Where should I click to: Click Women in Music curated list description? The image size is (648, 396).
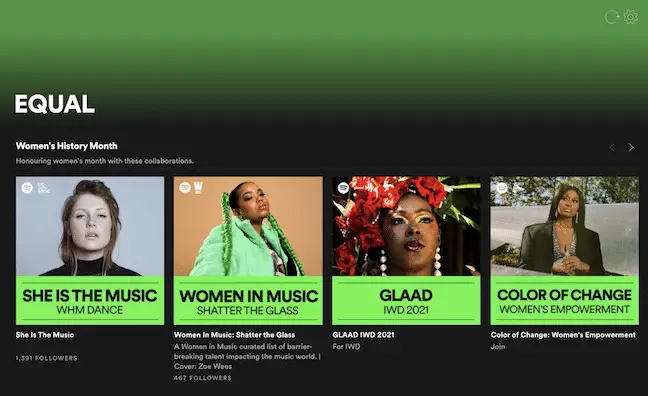coord(247,356)
